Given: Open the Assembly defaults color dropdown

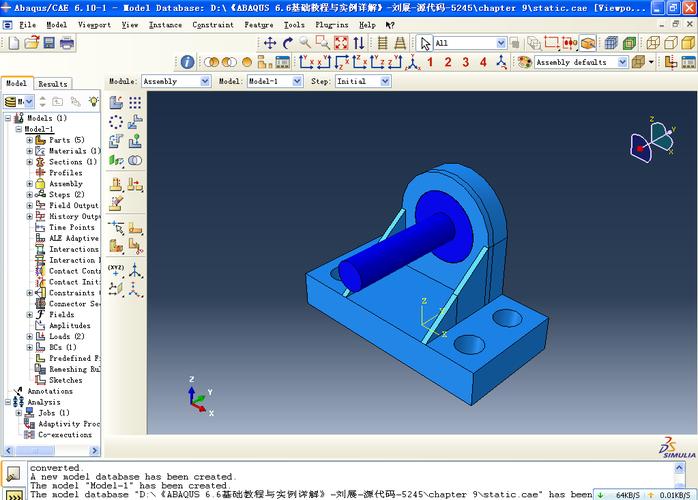Looking at the screenshot, I should point(581,62).
